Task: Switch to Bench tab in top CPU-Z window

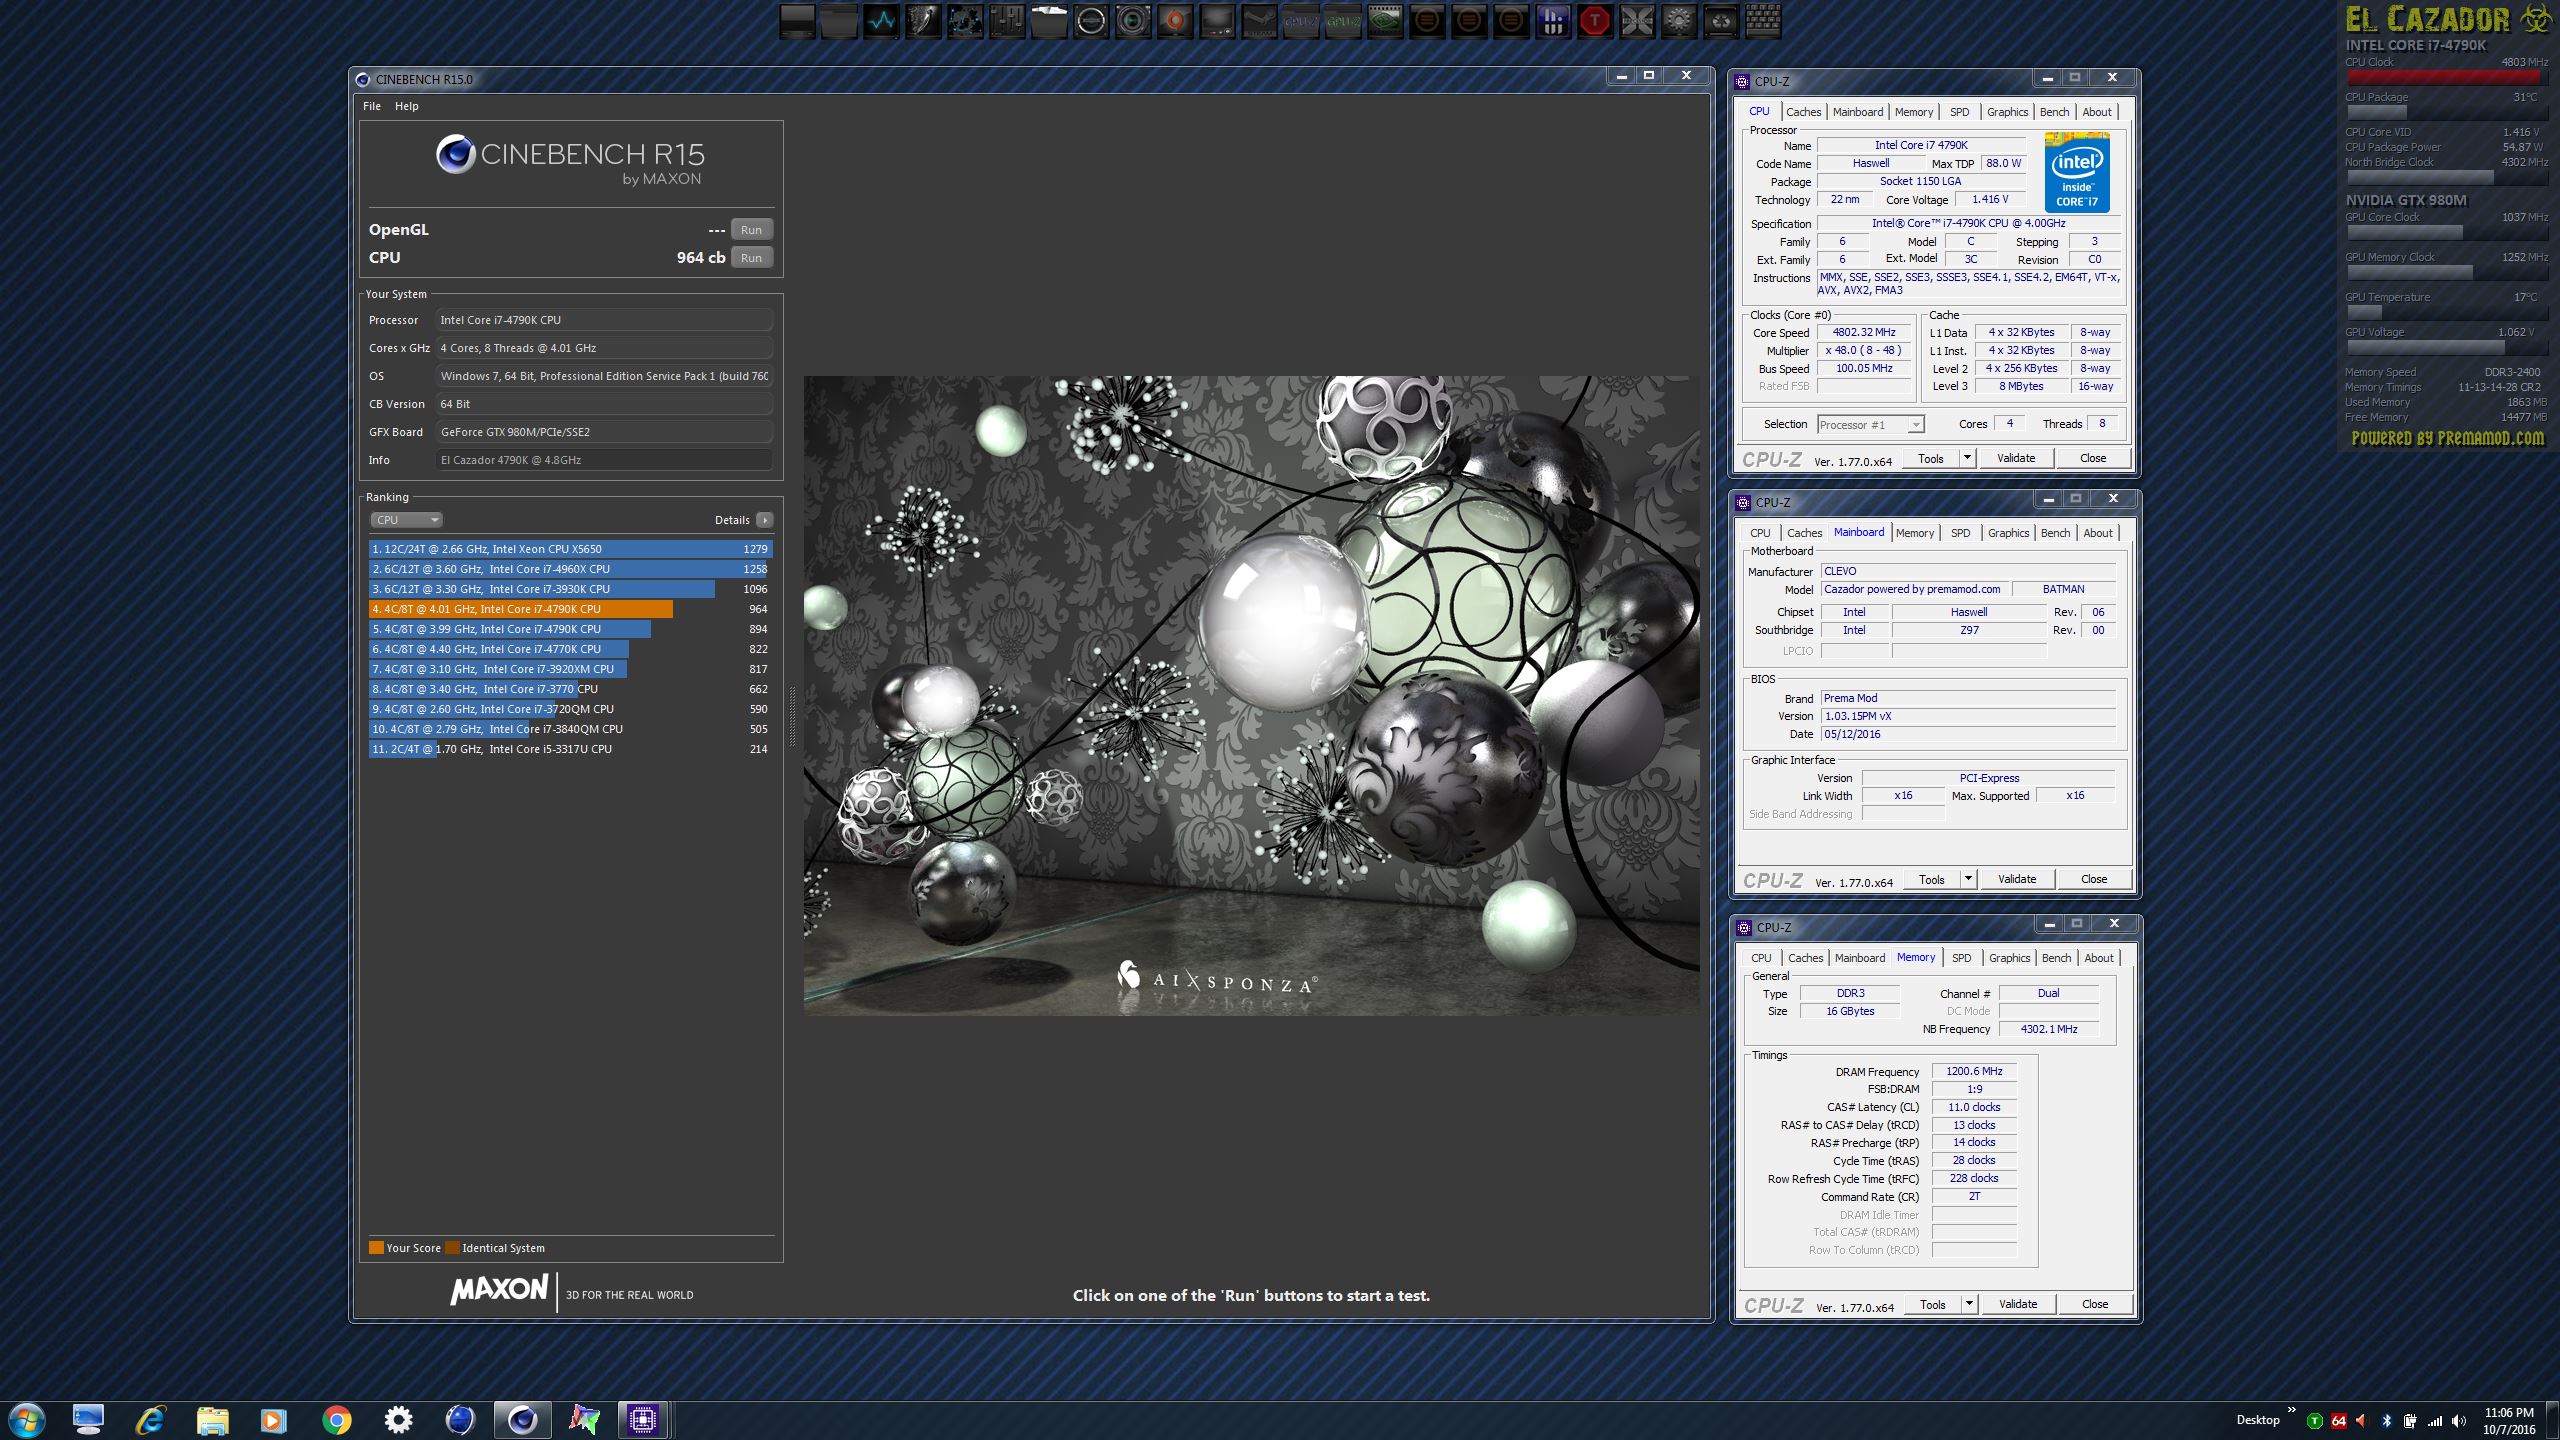Action: [2054, 112]
